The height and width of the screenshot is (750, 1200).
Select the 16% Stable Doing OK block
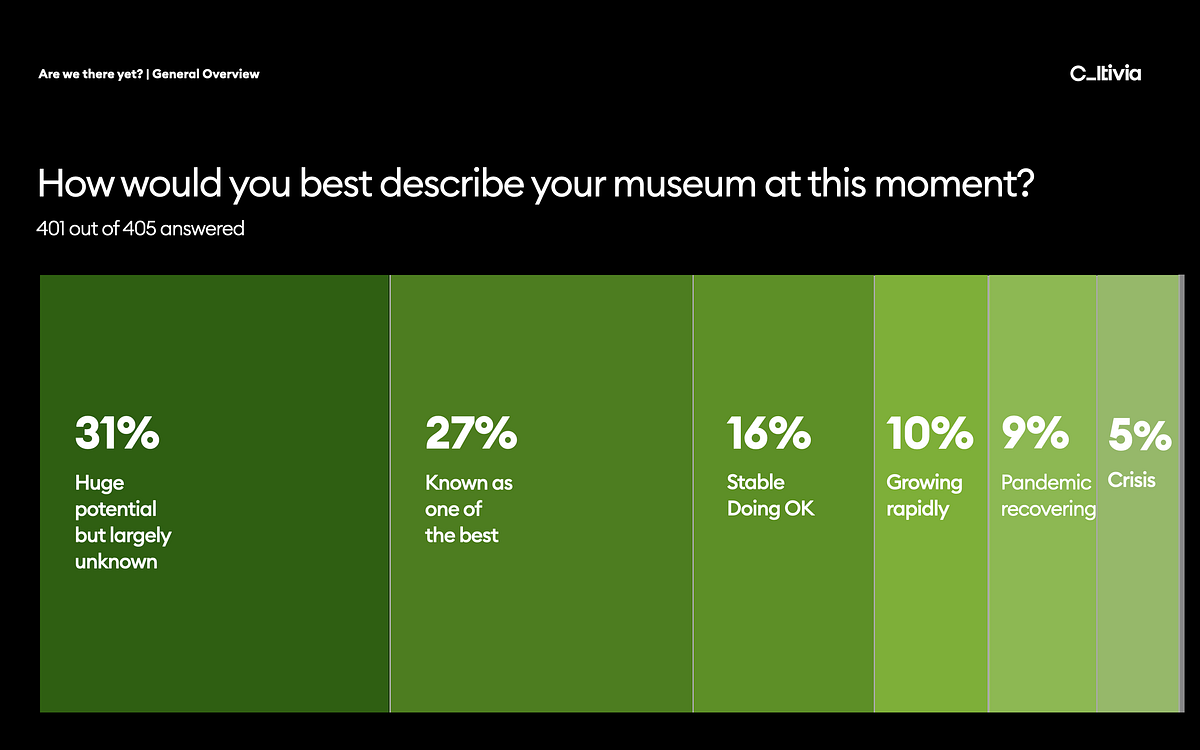point(783,493)
